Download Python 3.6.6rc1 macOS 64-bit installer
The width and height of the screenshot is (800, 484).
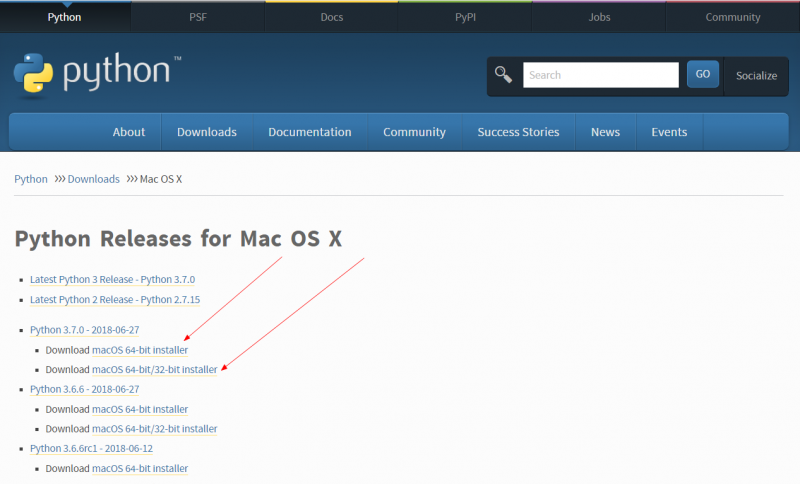[140, 468]
